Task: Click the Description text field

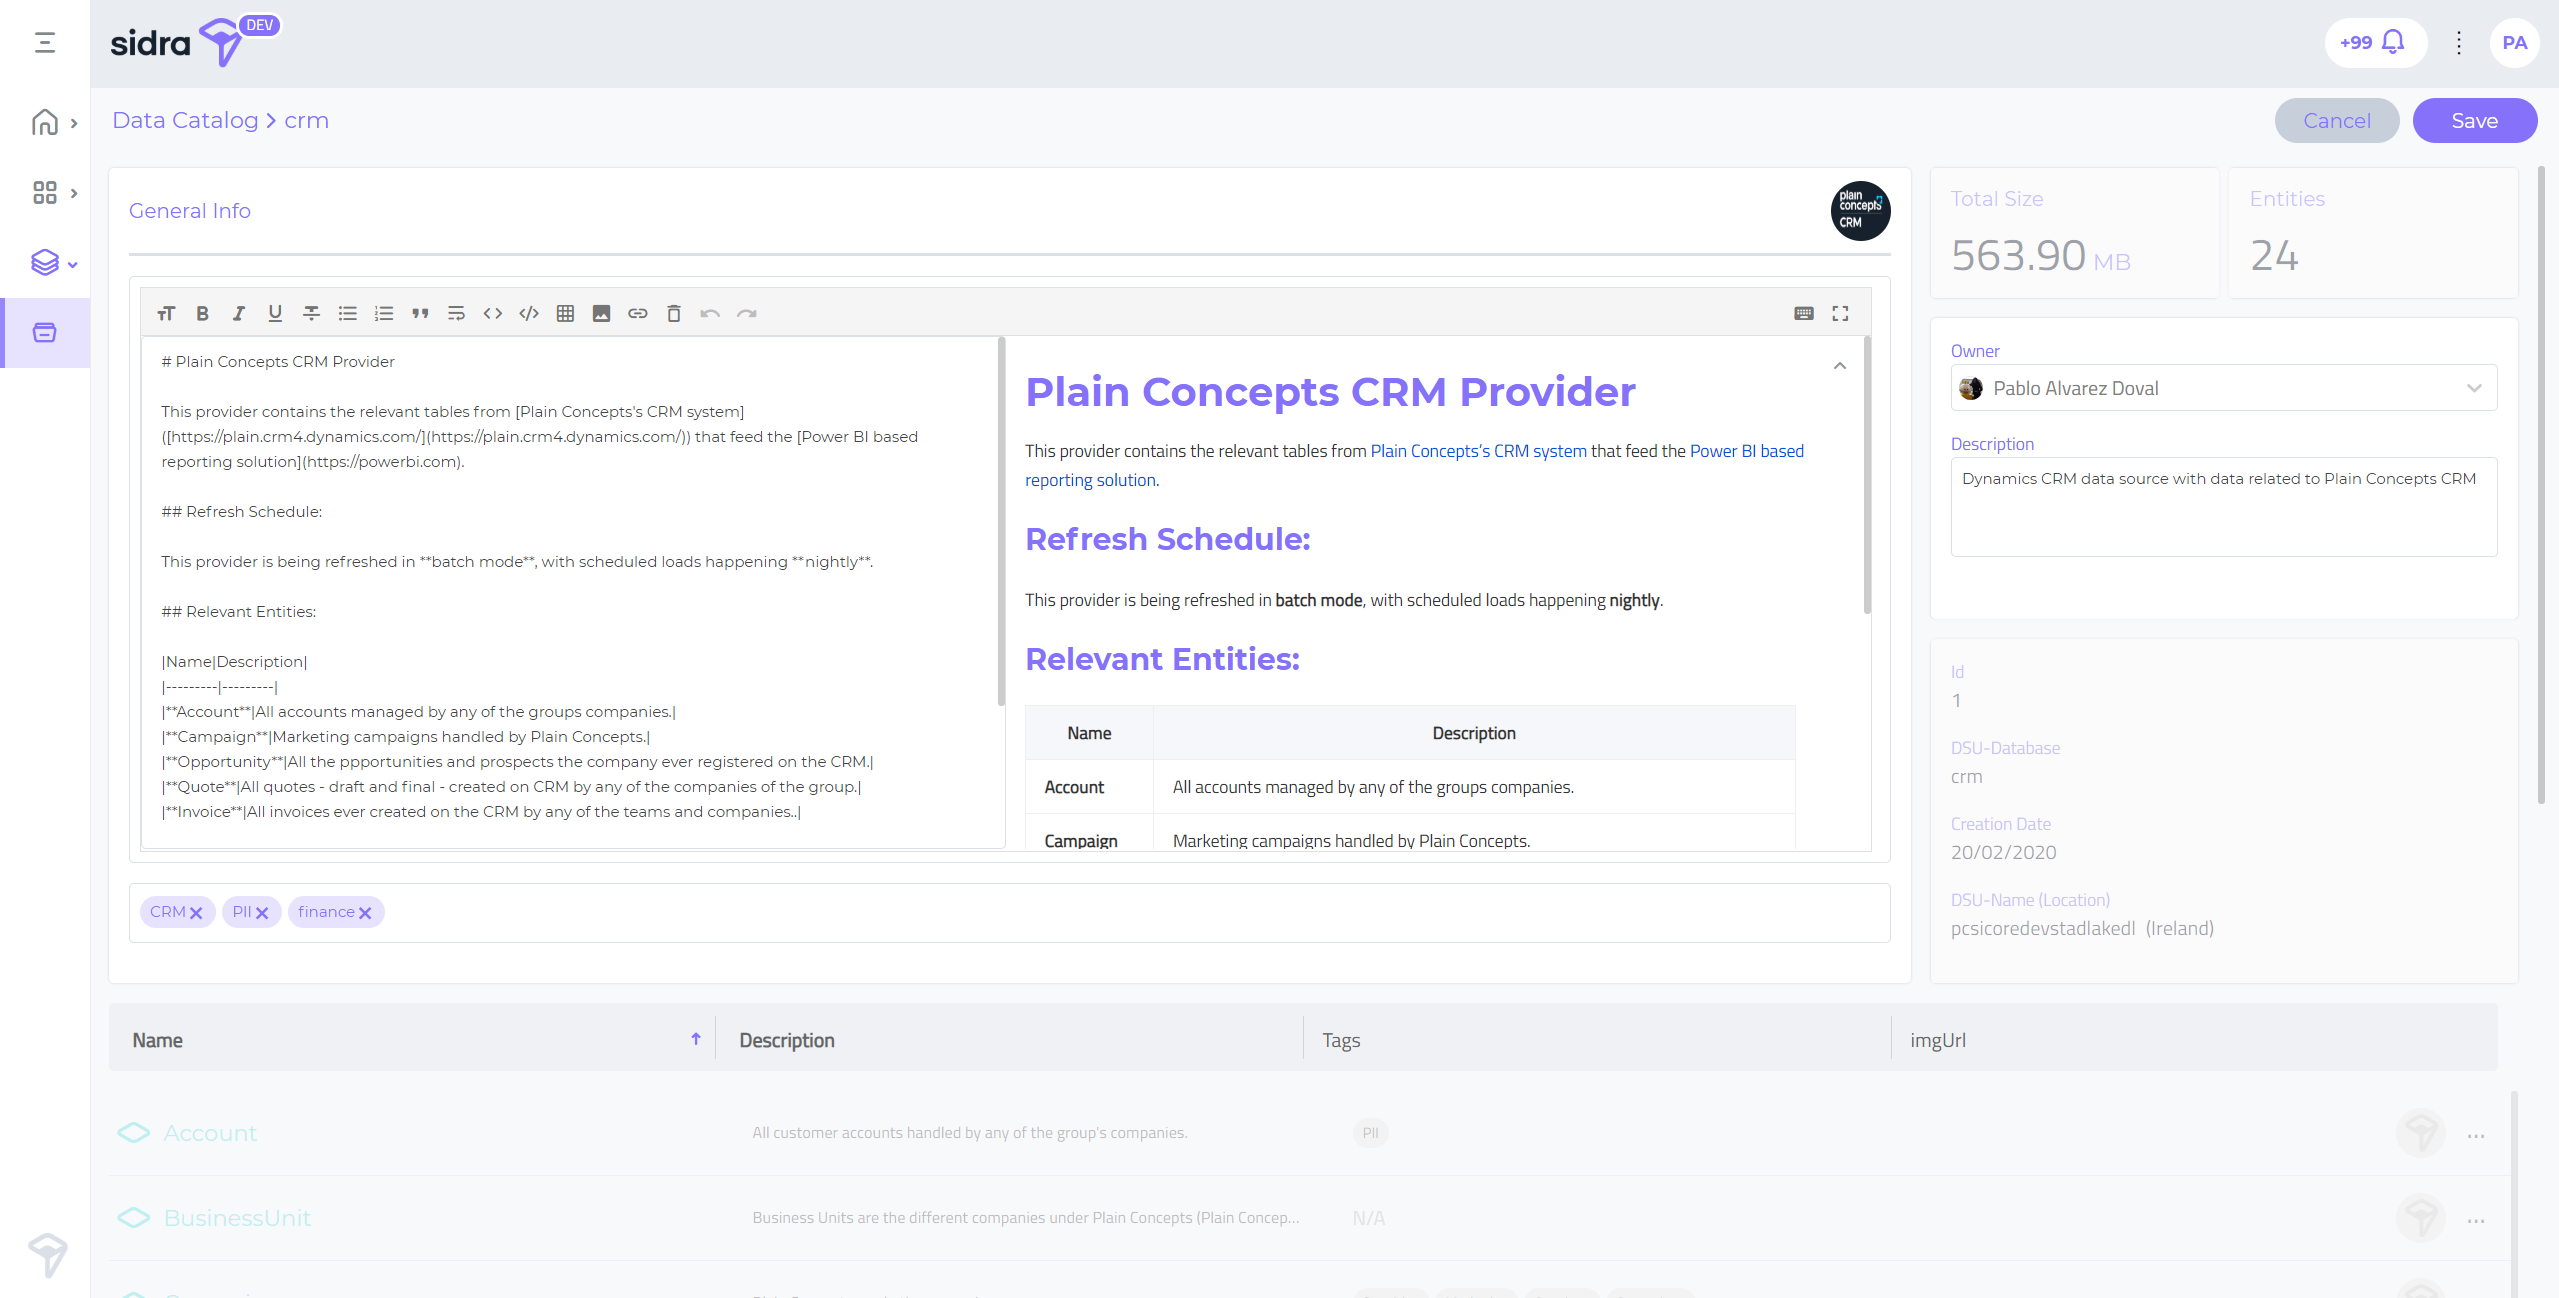Action: point(2223,506)
